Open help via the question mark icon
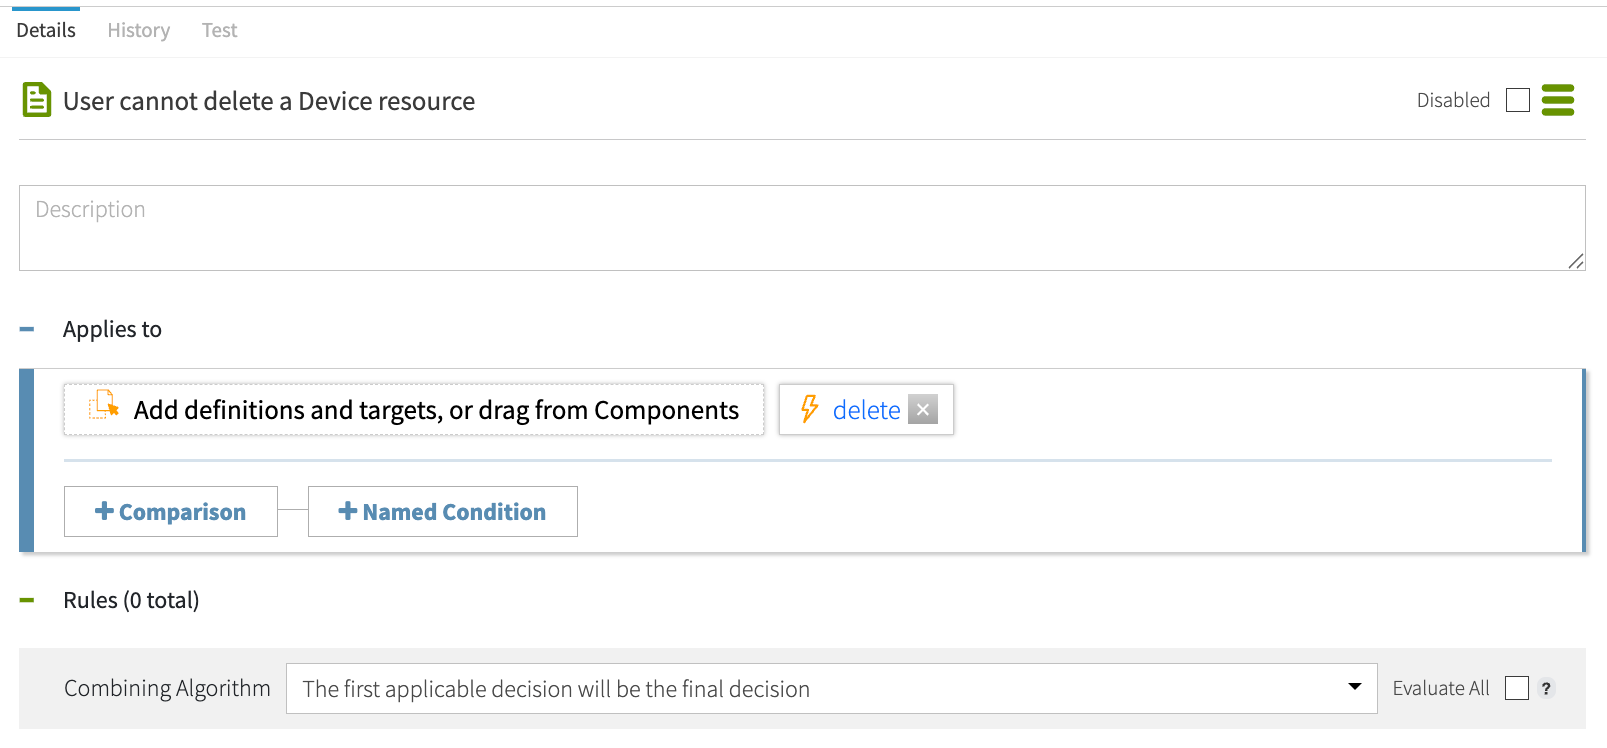Image resolution: width=1607 pixels, height=748 pixels. click(1546, 688)
